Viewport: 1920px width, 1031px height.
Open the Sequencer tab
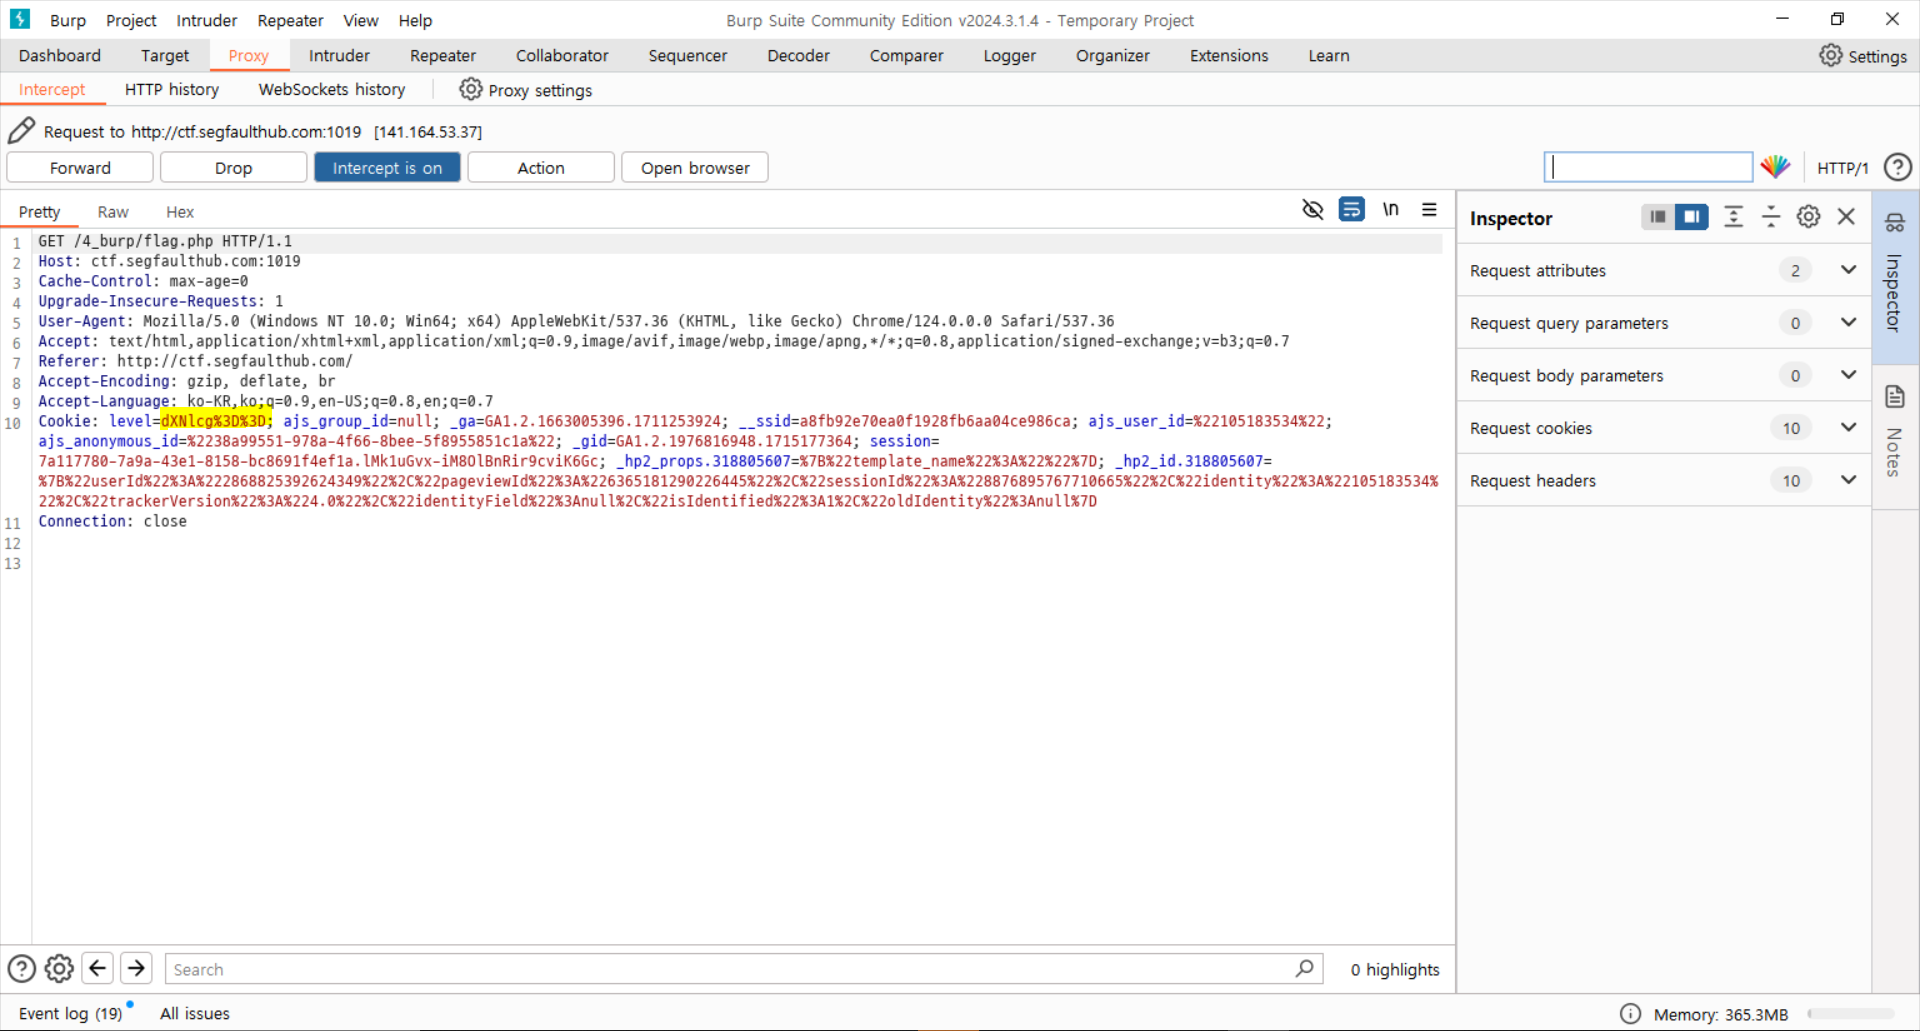tap(687, 55)
